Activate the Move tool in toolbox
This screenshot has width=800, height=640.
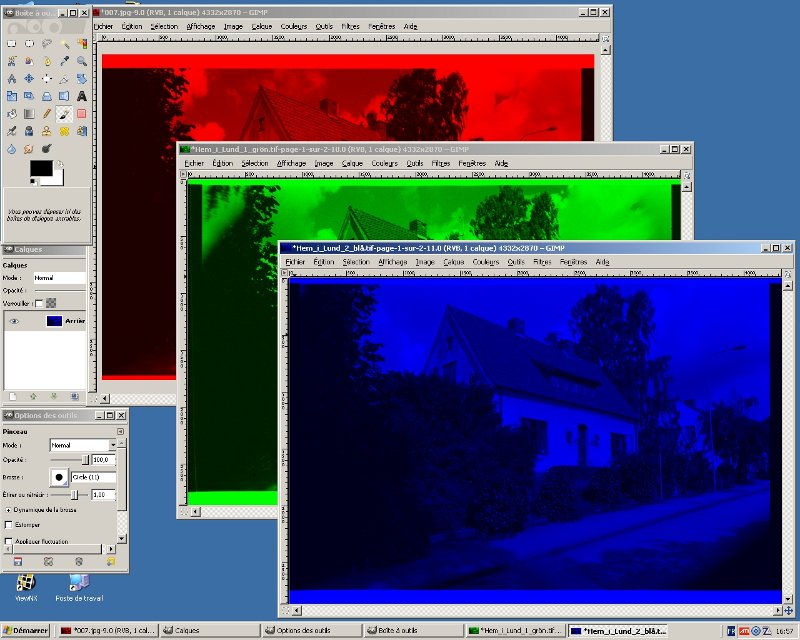29,78
